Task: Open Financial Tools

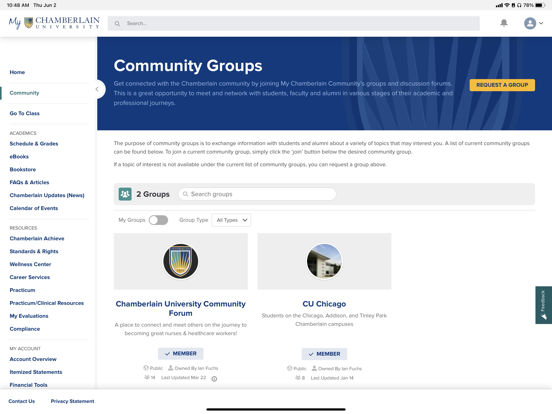Action: [x=29, y=385]
